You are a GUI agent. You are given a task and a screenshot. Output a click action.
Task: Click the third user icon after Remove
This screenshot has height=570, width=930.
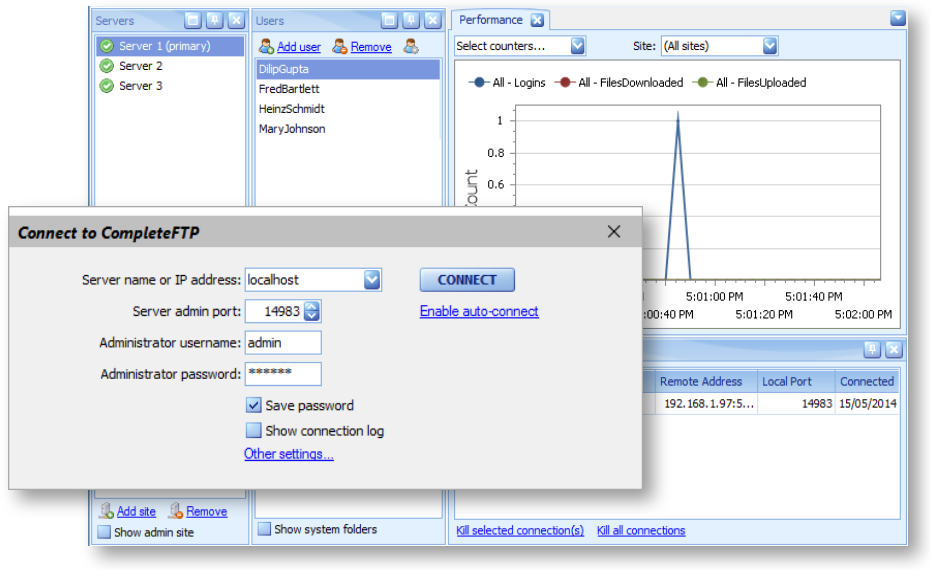[x=411, y=46]
